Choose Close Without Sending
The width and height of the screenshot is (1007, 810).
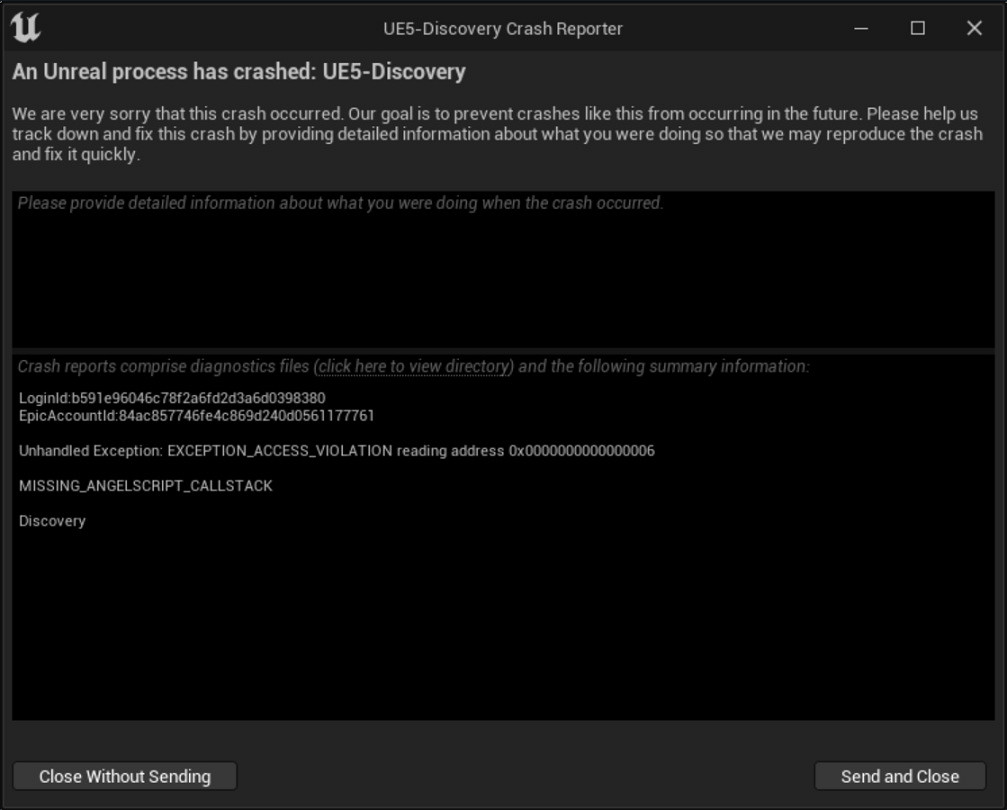pyautogui.click(x=125, y=776)
